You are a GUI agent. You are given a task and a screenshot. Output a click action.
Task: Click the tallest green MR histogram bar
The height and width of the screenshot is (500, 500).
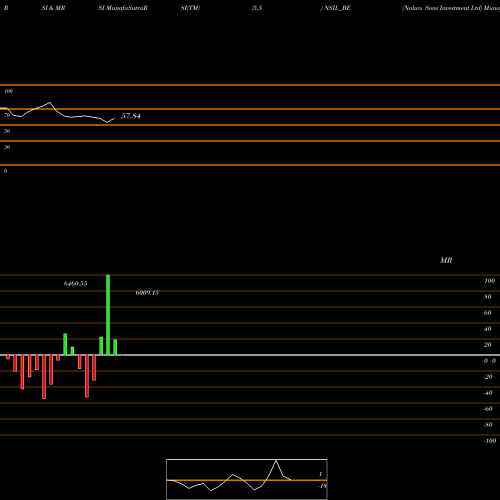tap(108, 315)
